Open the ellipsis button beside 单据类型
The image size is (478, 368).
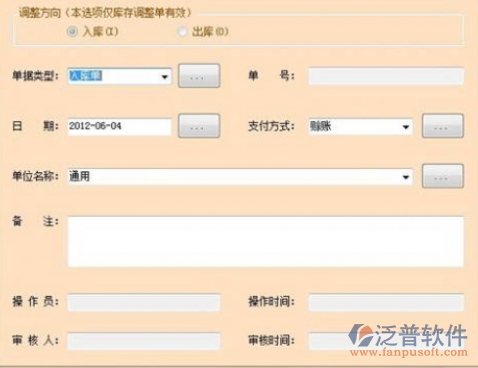(199, 76)
